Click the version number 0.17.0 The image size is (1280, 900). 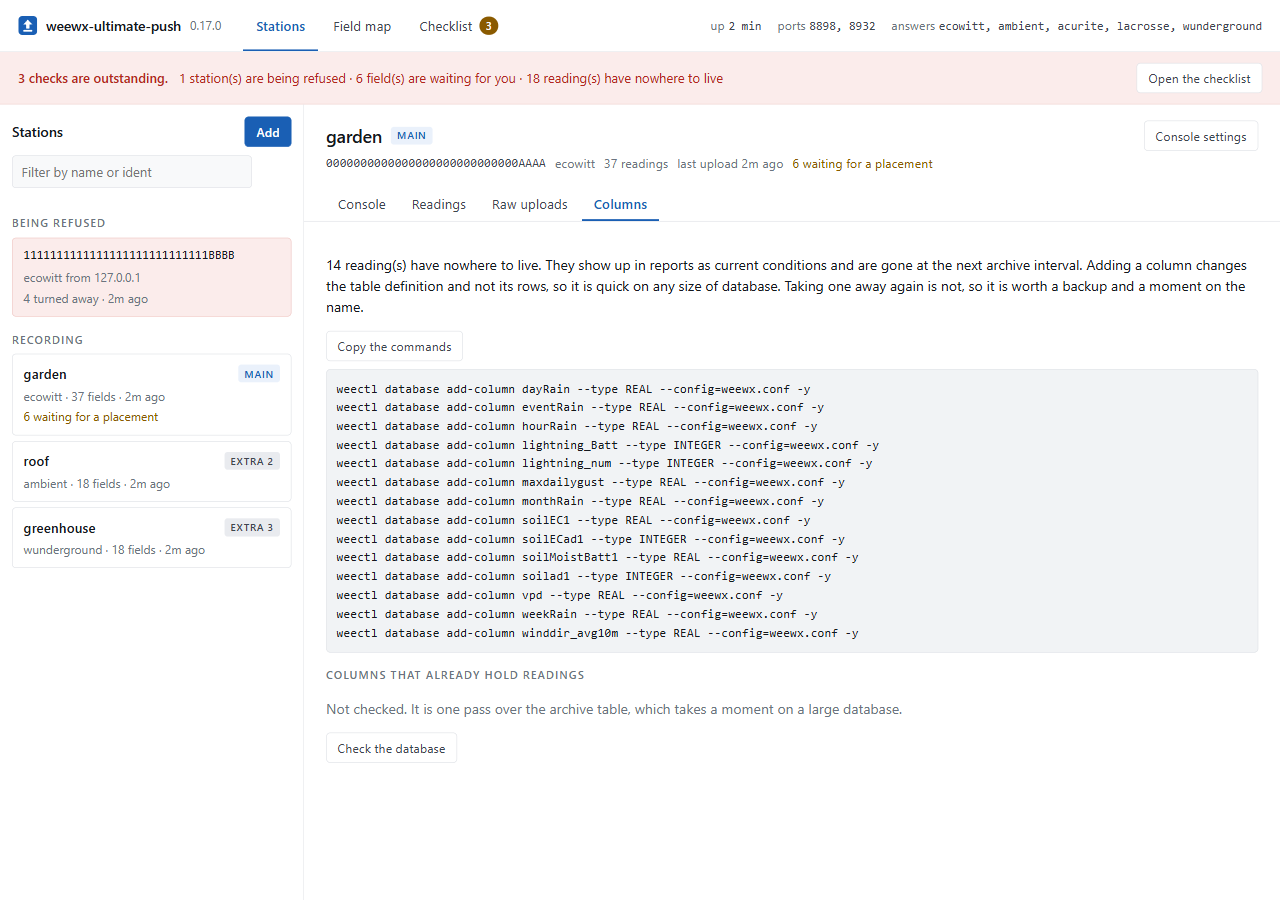pos(206,26)
